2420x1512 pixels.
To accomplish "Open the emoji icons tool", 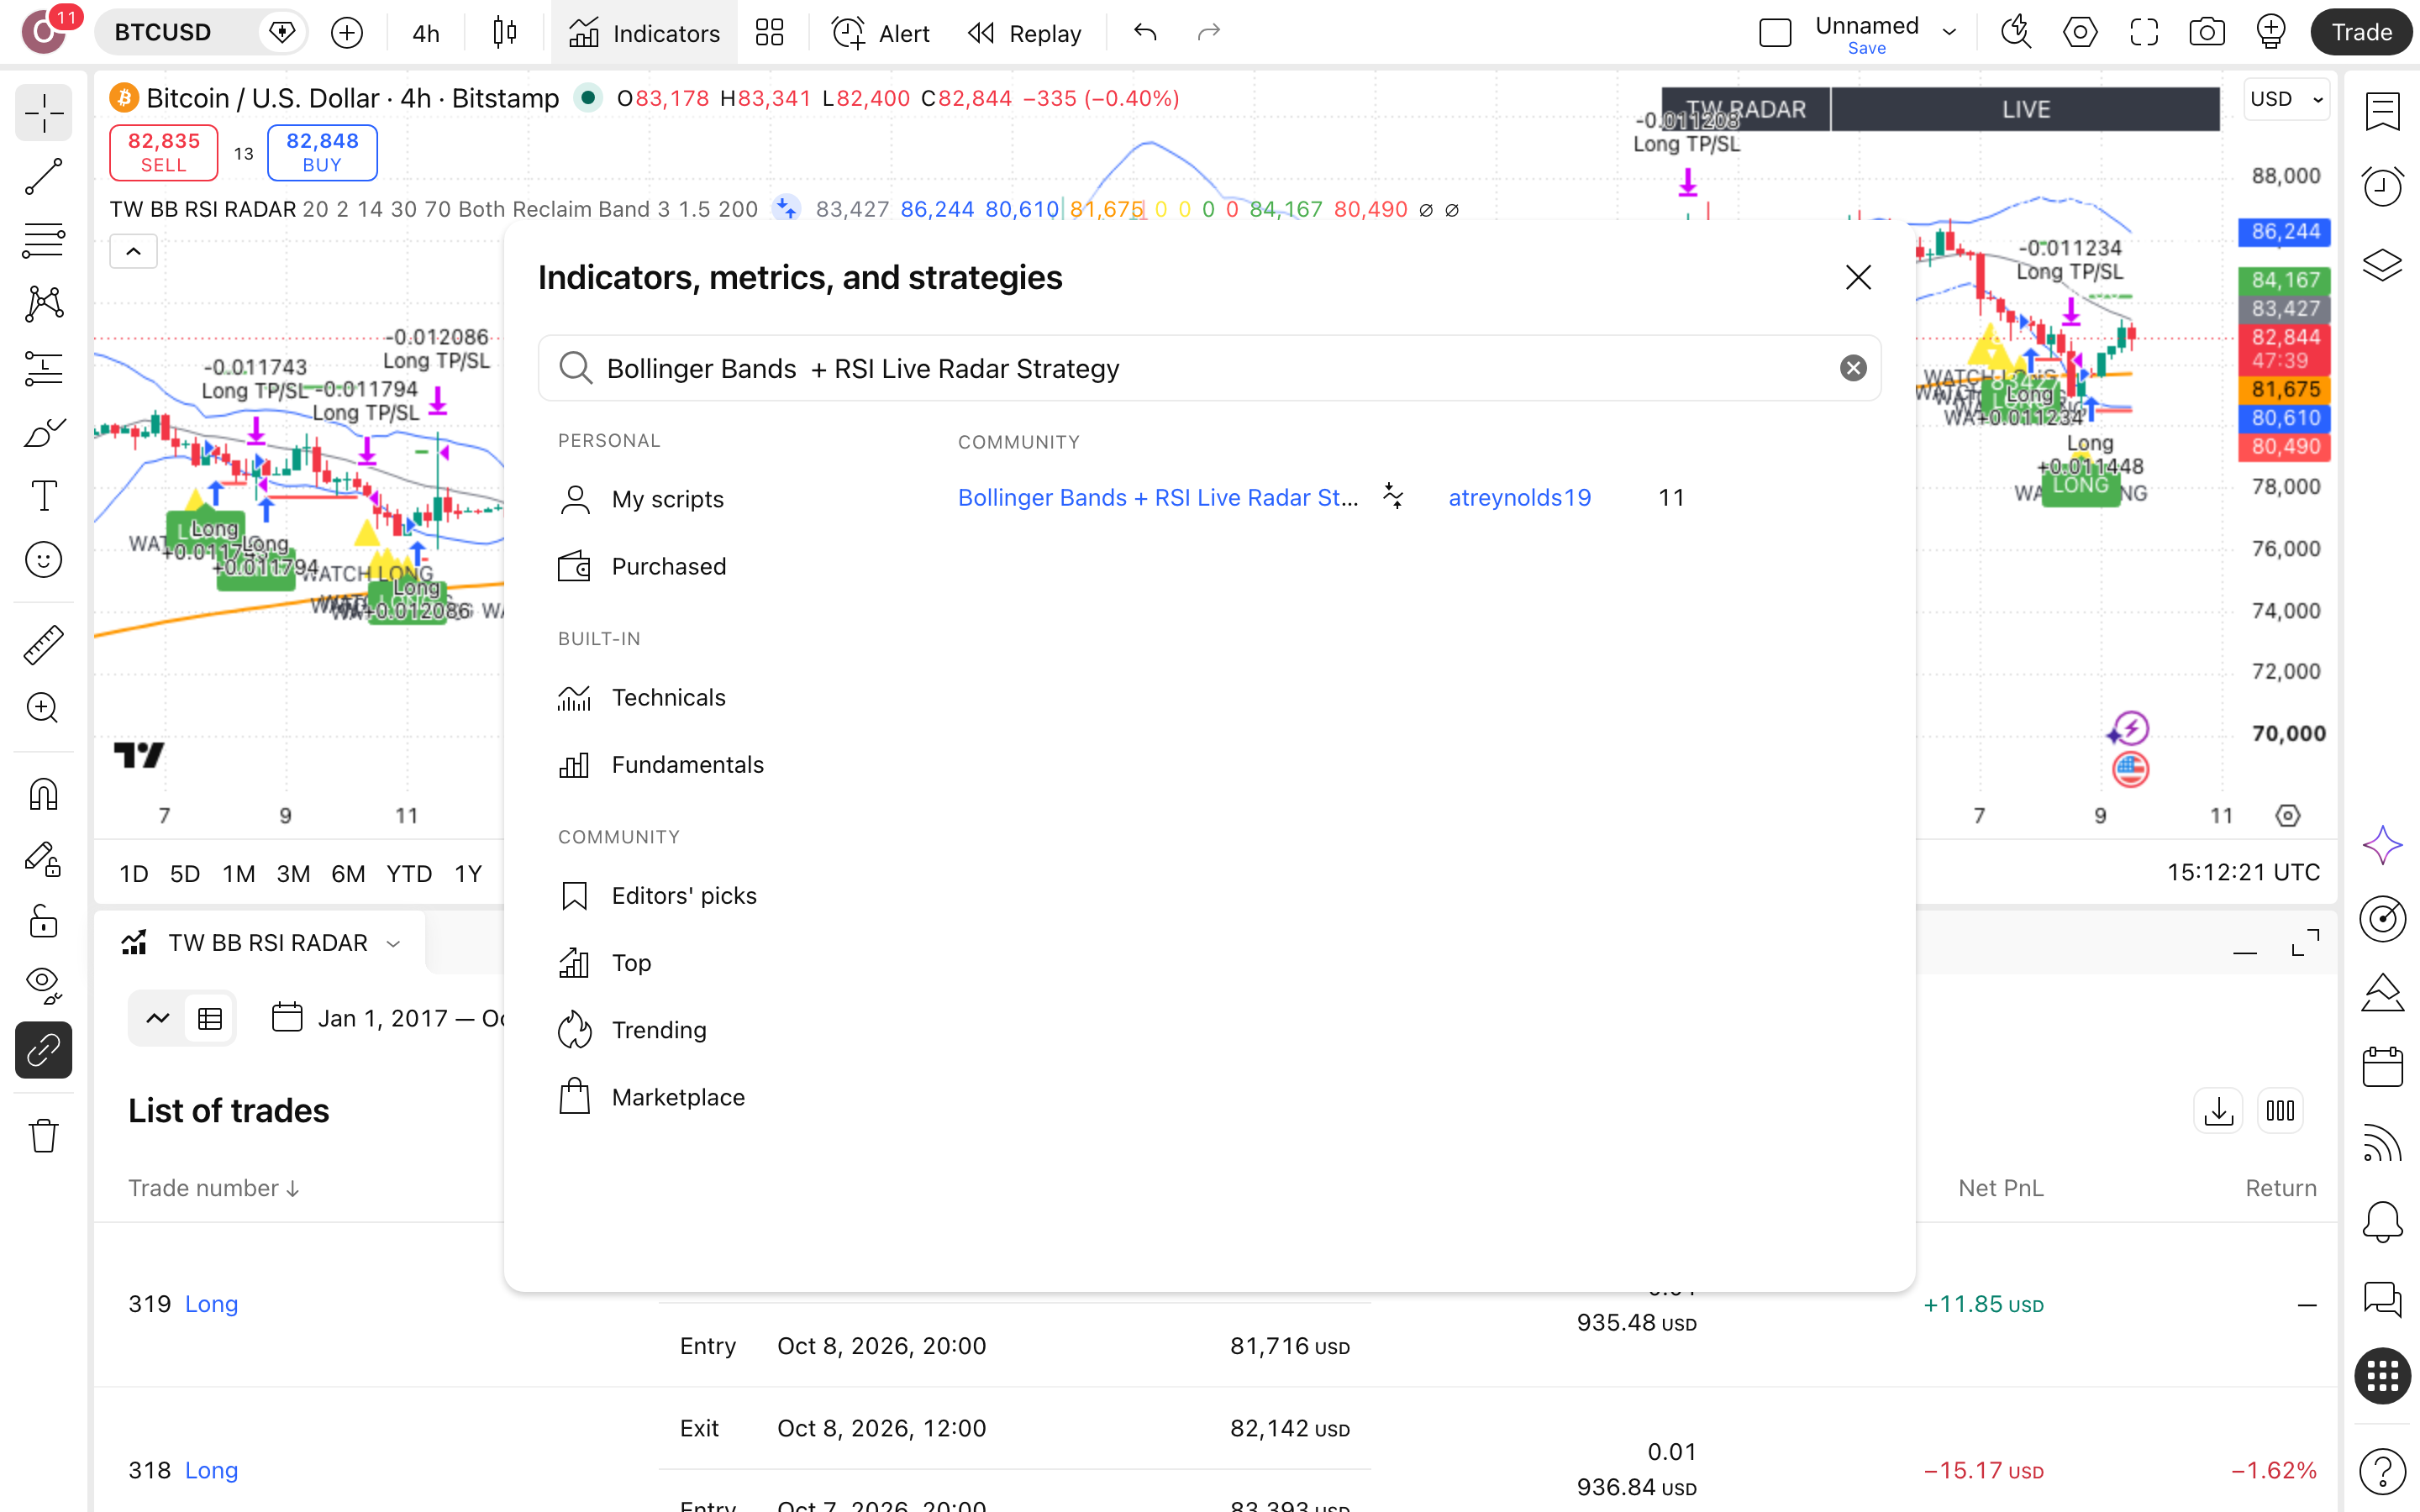I will coord(43,560).
